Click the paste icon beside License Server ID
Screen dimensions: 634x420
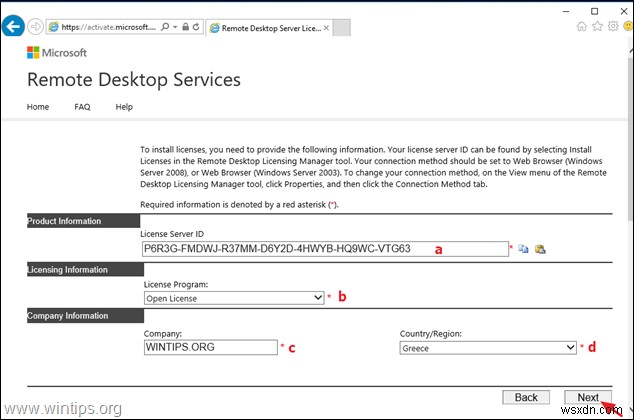click(540, 249)
